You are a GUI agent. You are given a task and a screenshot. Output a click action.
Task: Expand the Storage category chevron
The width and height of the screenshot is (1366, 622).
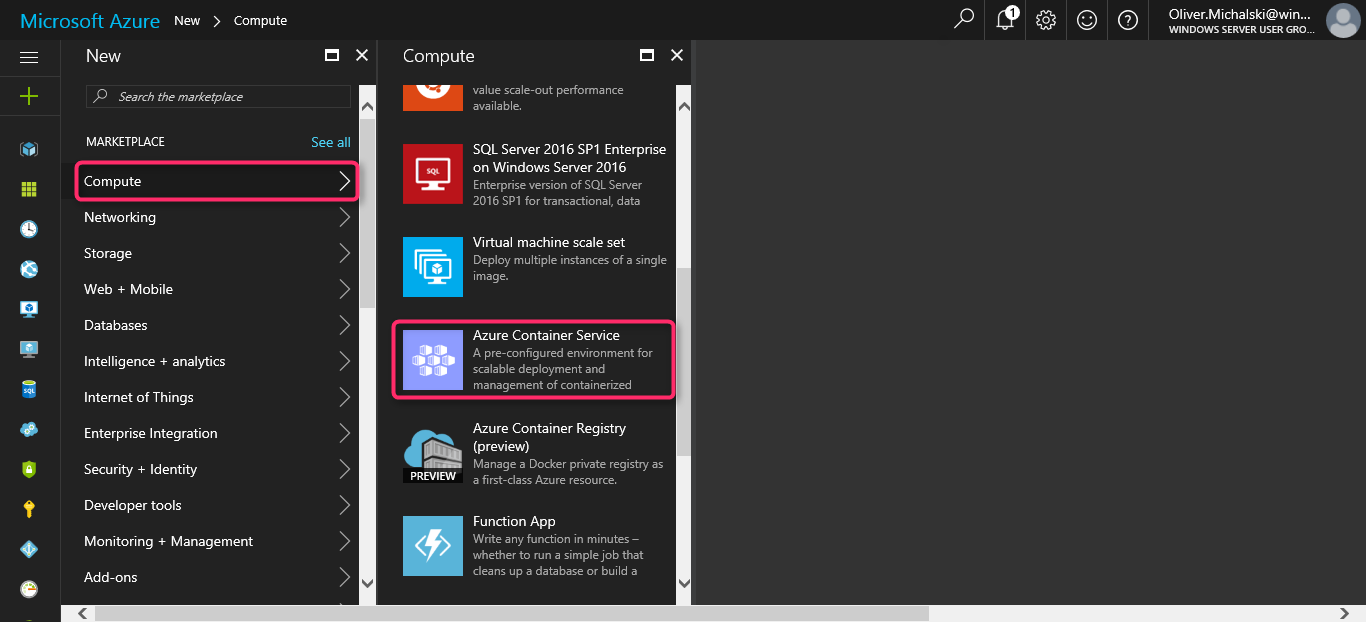344,253
